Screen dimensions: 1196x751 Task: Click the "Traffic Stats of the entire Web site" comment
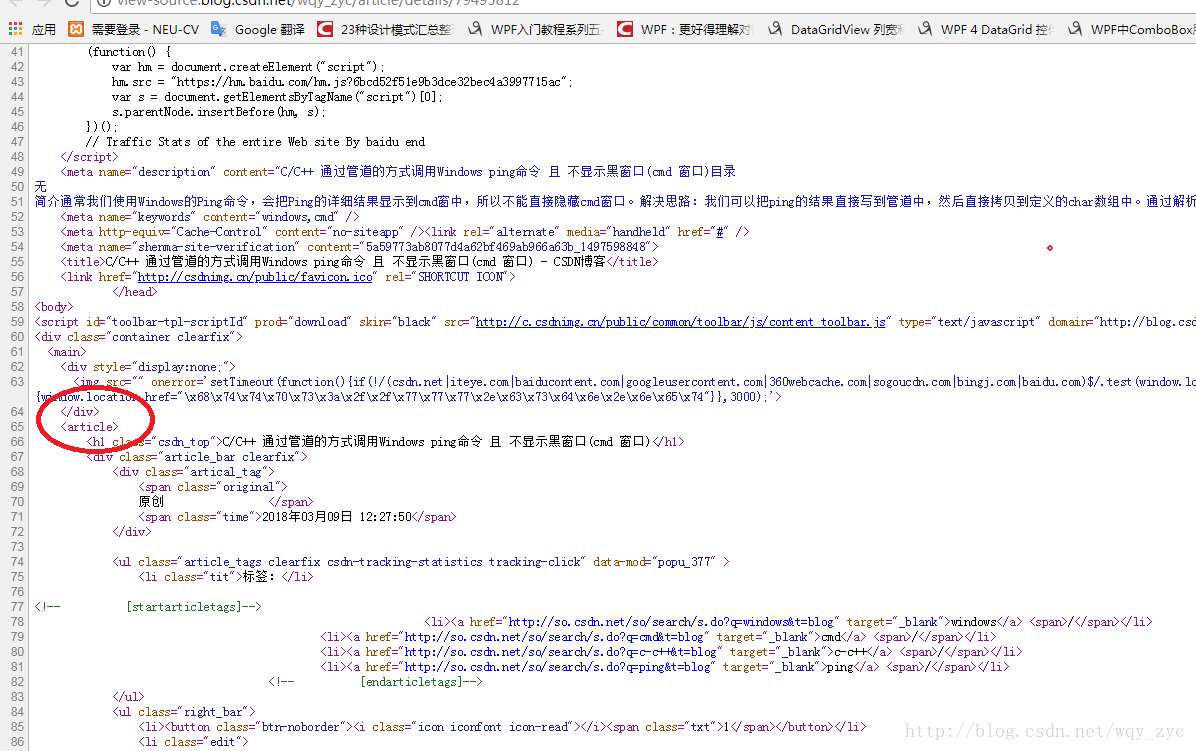pos(255,142)
